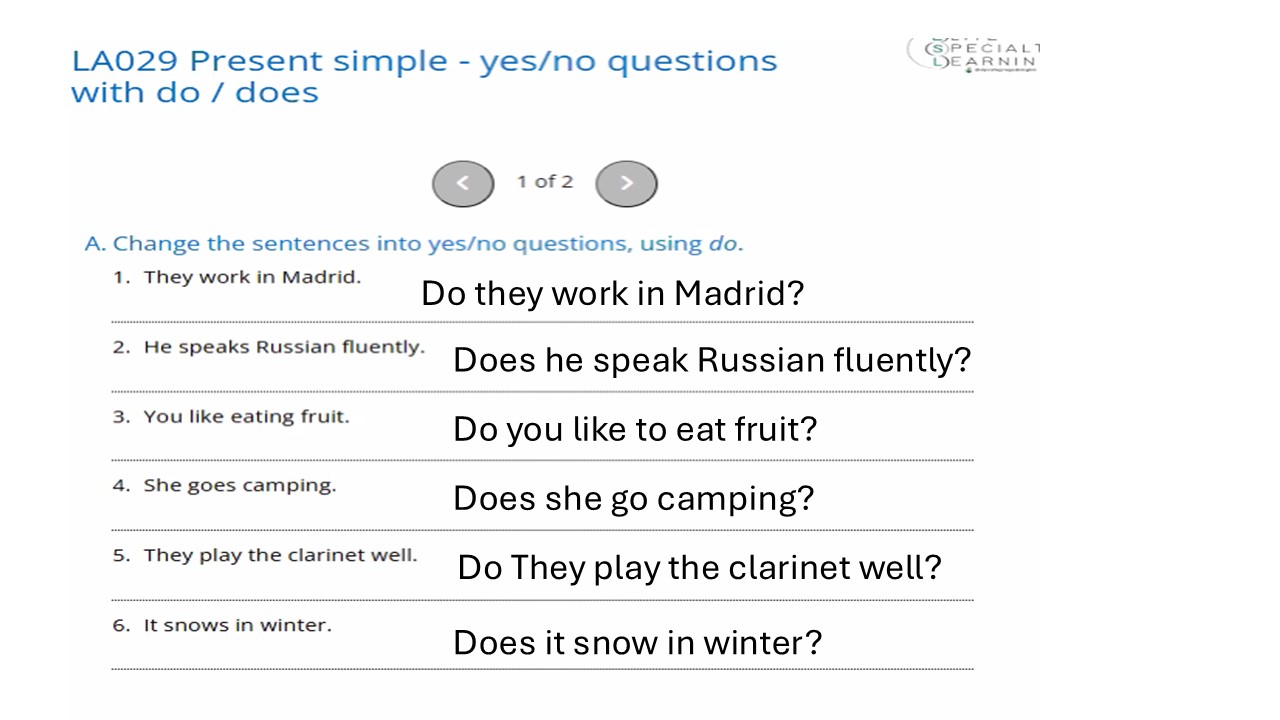1280x720 pixels.
Task: Click the answer "Does it snow in winter?"
Action: pos(637,642)
